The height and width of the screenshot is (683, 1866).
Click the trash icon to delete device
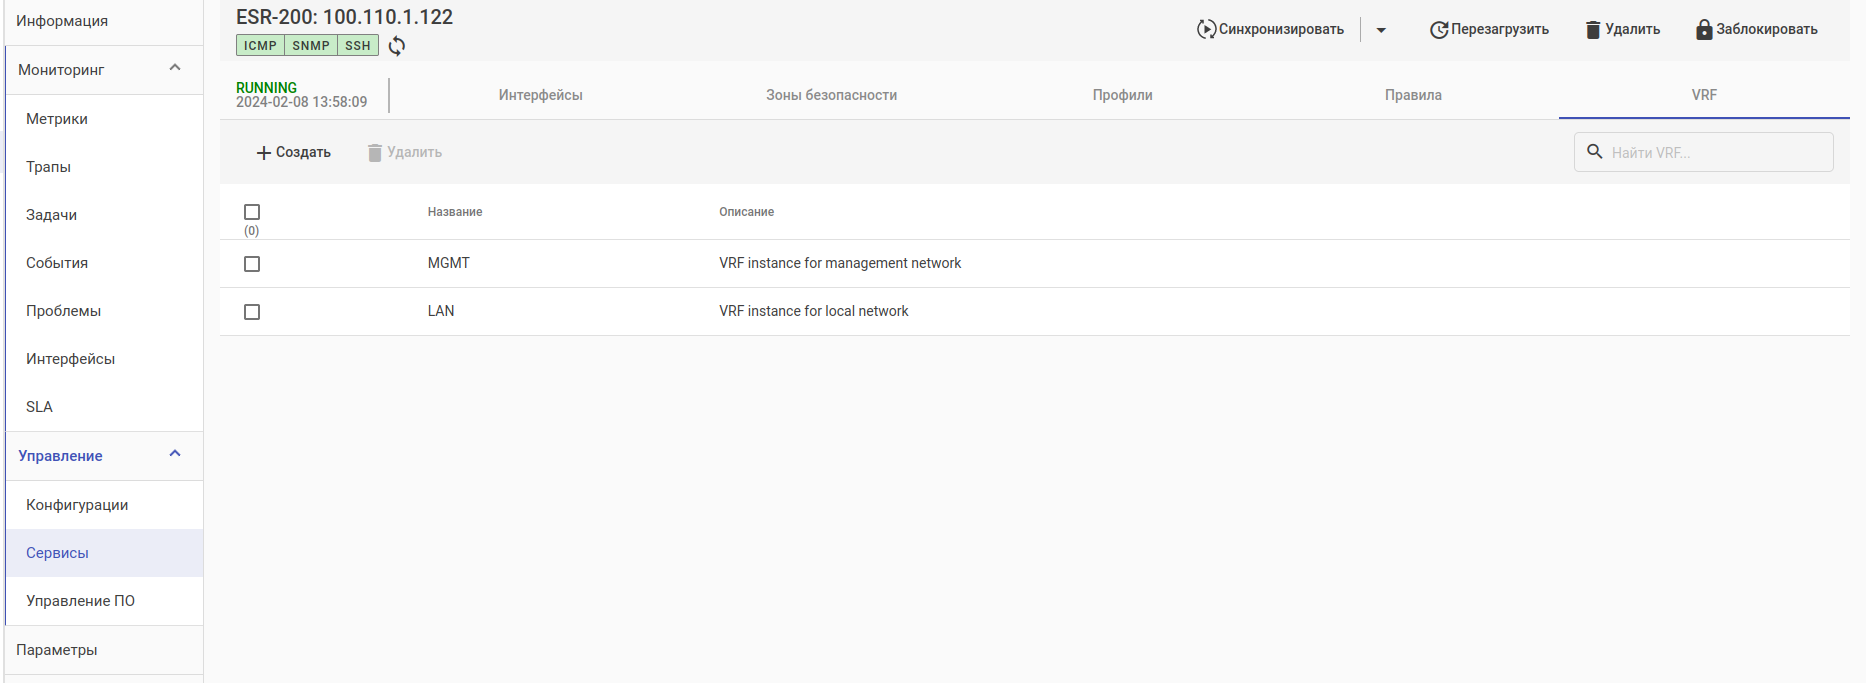coord(1593,30)
